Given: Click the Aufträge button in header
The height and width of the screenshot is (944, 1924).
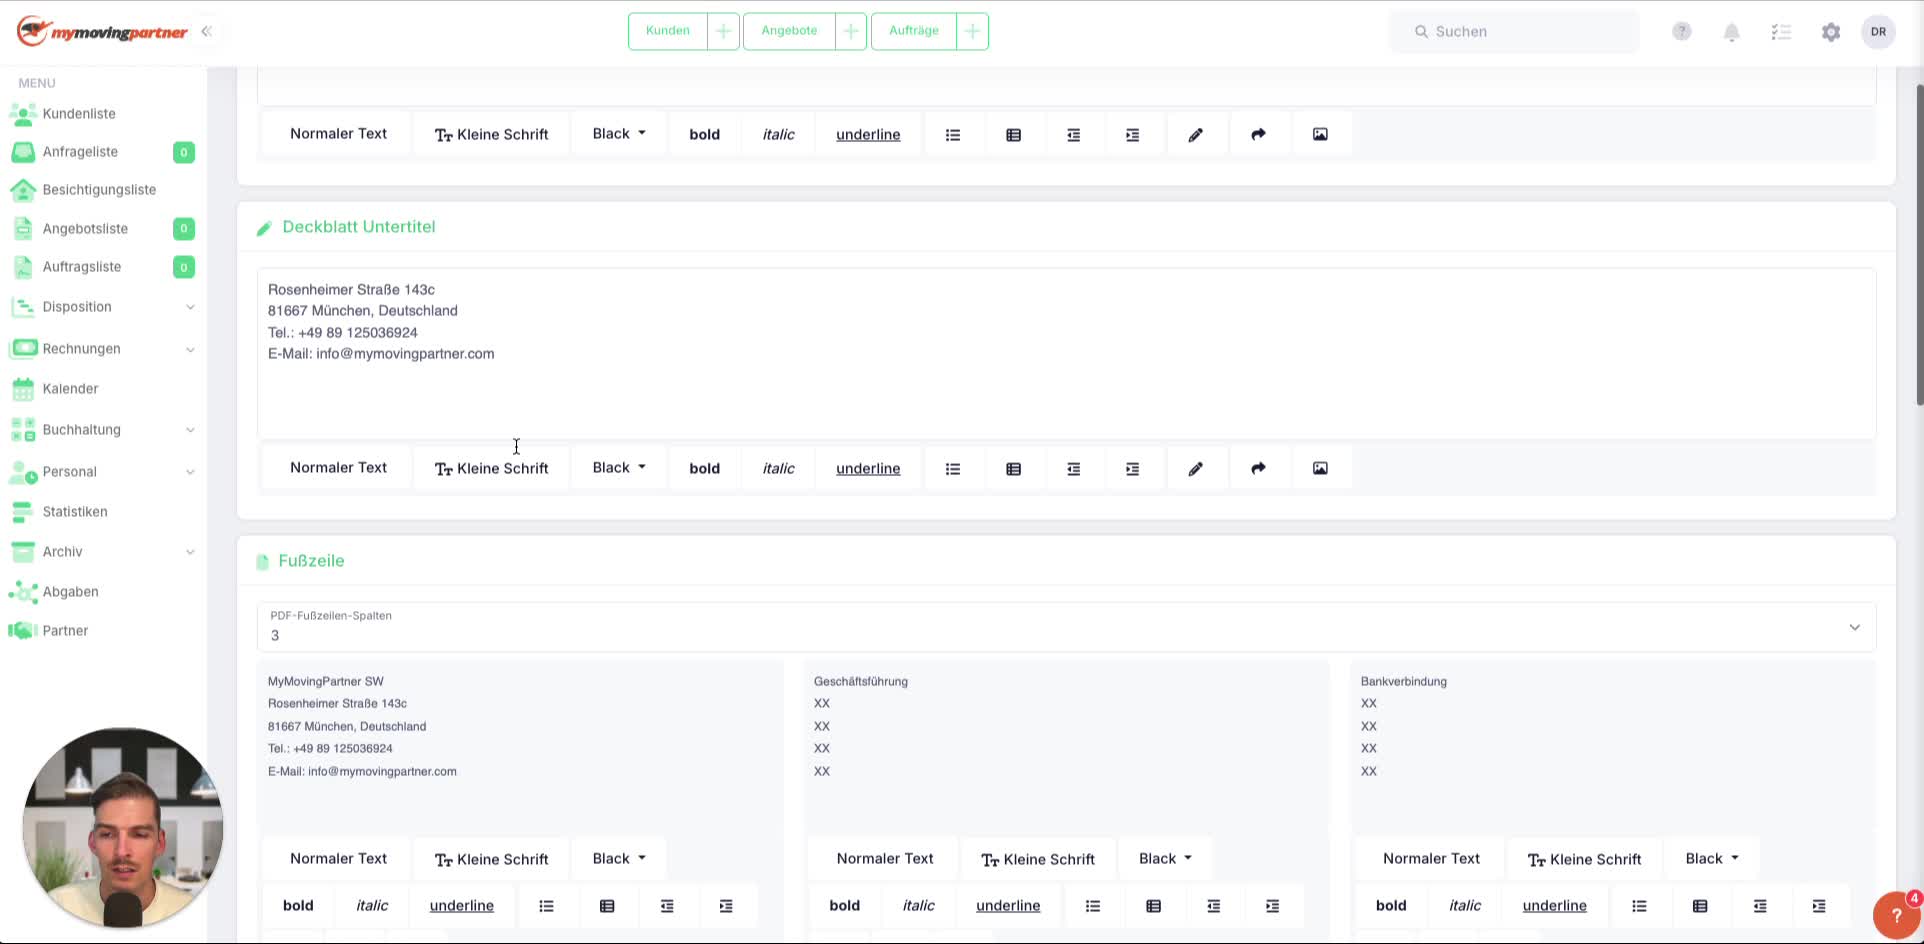Looking at the screenshot, I should click(x=914, y=31).
